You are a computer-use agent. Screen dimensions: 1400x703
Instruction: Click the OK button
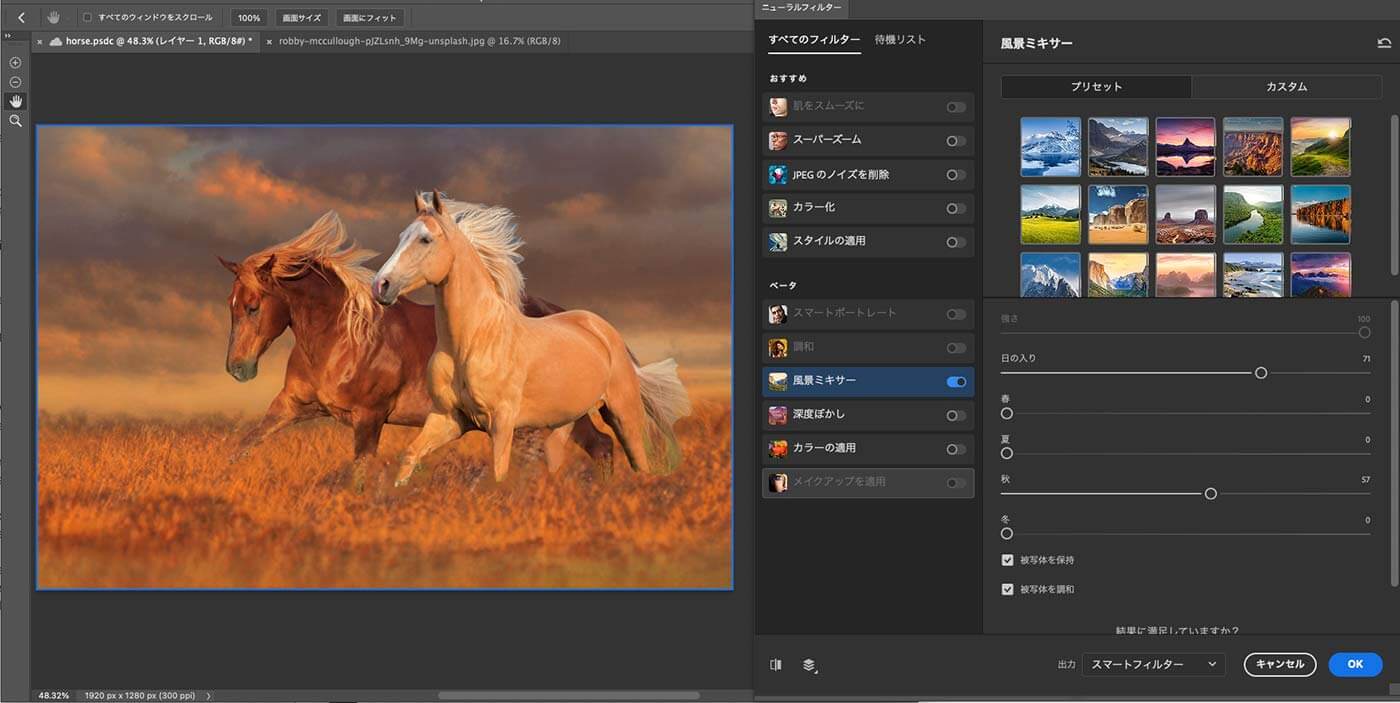[x=1355, y=664]
